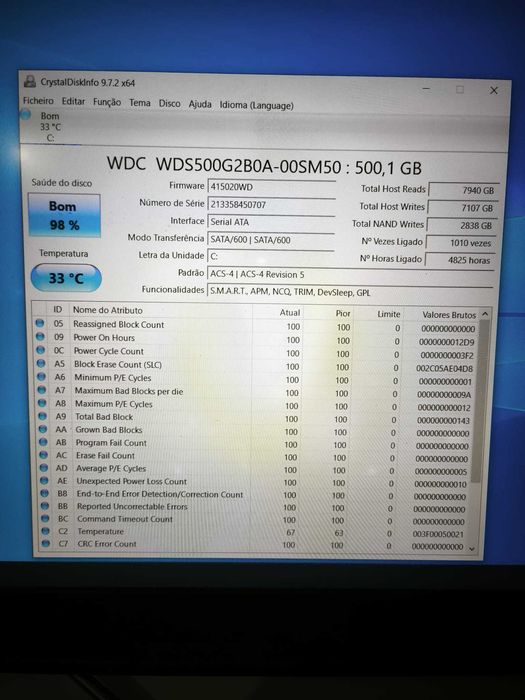Click power-on count value 1010 vezes

[461, 243]
